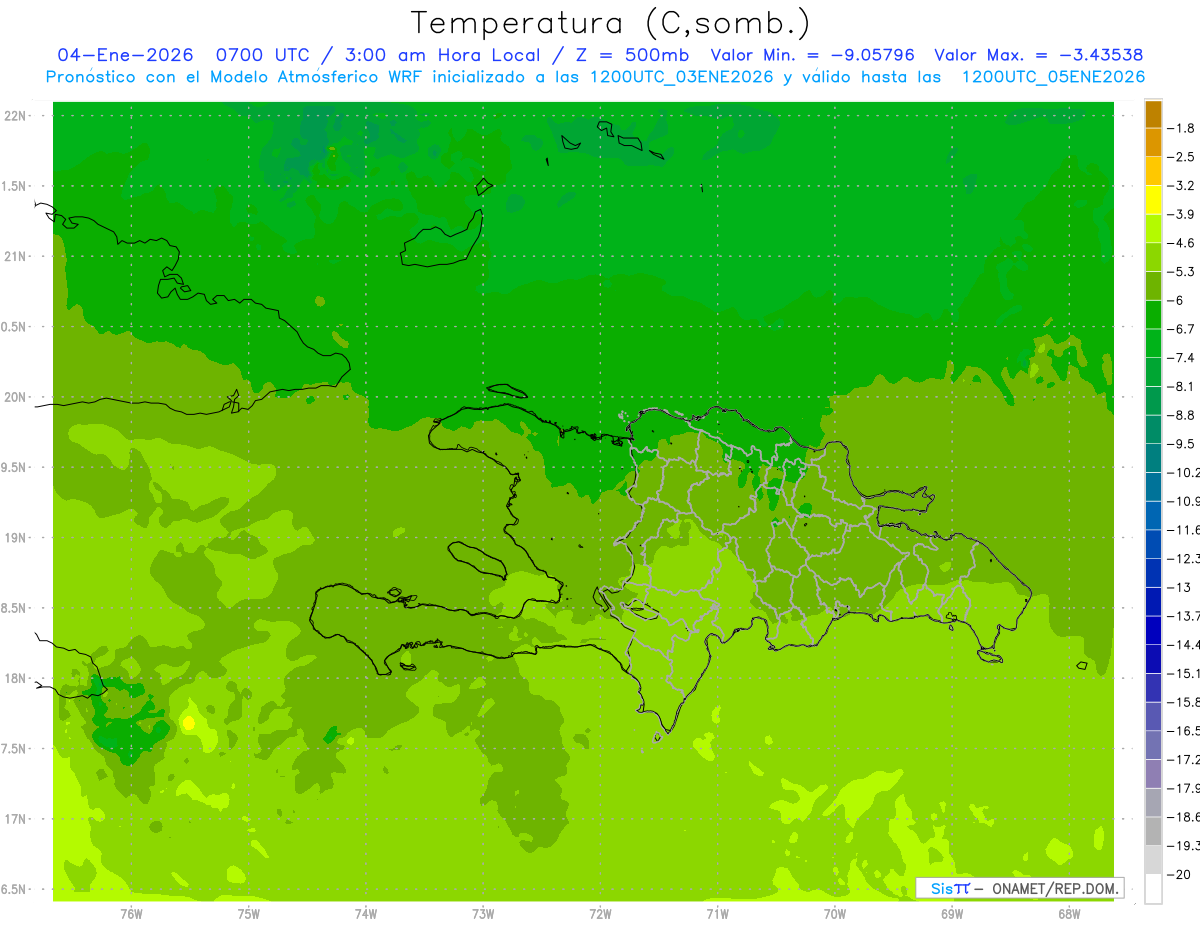This screenshot has height=927, width=1200.
Task: Click the '1200UTC_05ENE2026' valid-until text
Action: (x=1053, y=77)
